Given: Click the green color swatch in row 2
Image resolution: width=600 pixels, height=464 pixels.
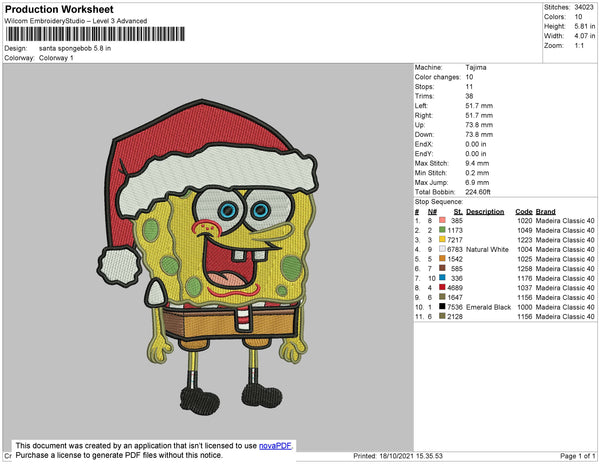Looking at the screenshot, I should tap(442, 230).
